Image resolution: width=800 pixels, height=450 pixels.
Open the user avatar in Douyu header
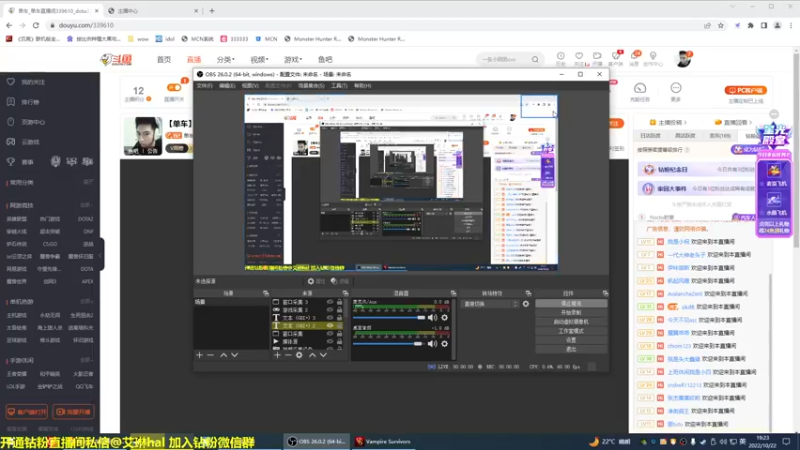coord(683,59)
